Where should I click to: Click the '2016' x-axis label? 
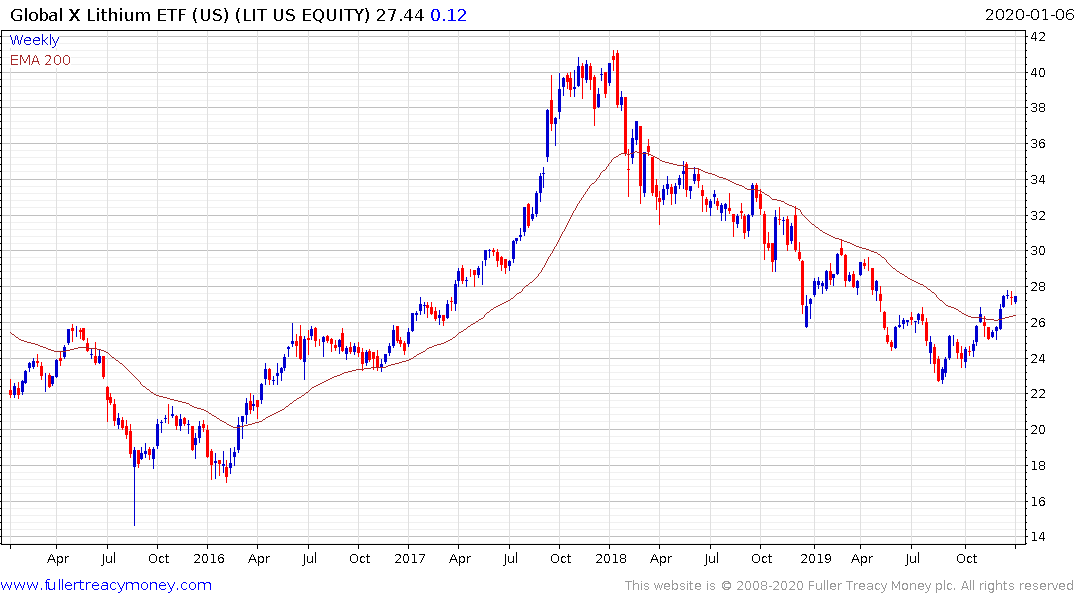click(x=209, y=558)
